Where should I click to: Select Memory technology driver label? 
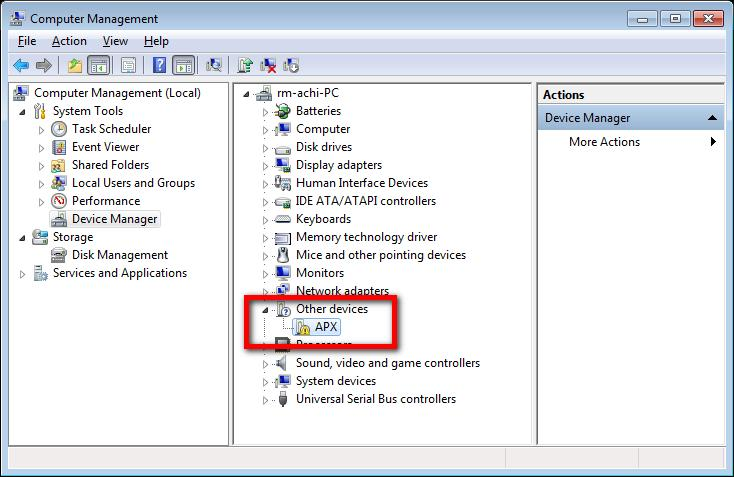pyautogui.click(x=366, y=237)
